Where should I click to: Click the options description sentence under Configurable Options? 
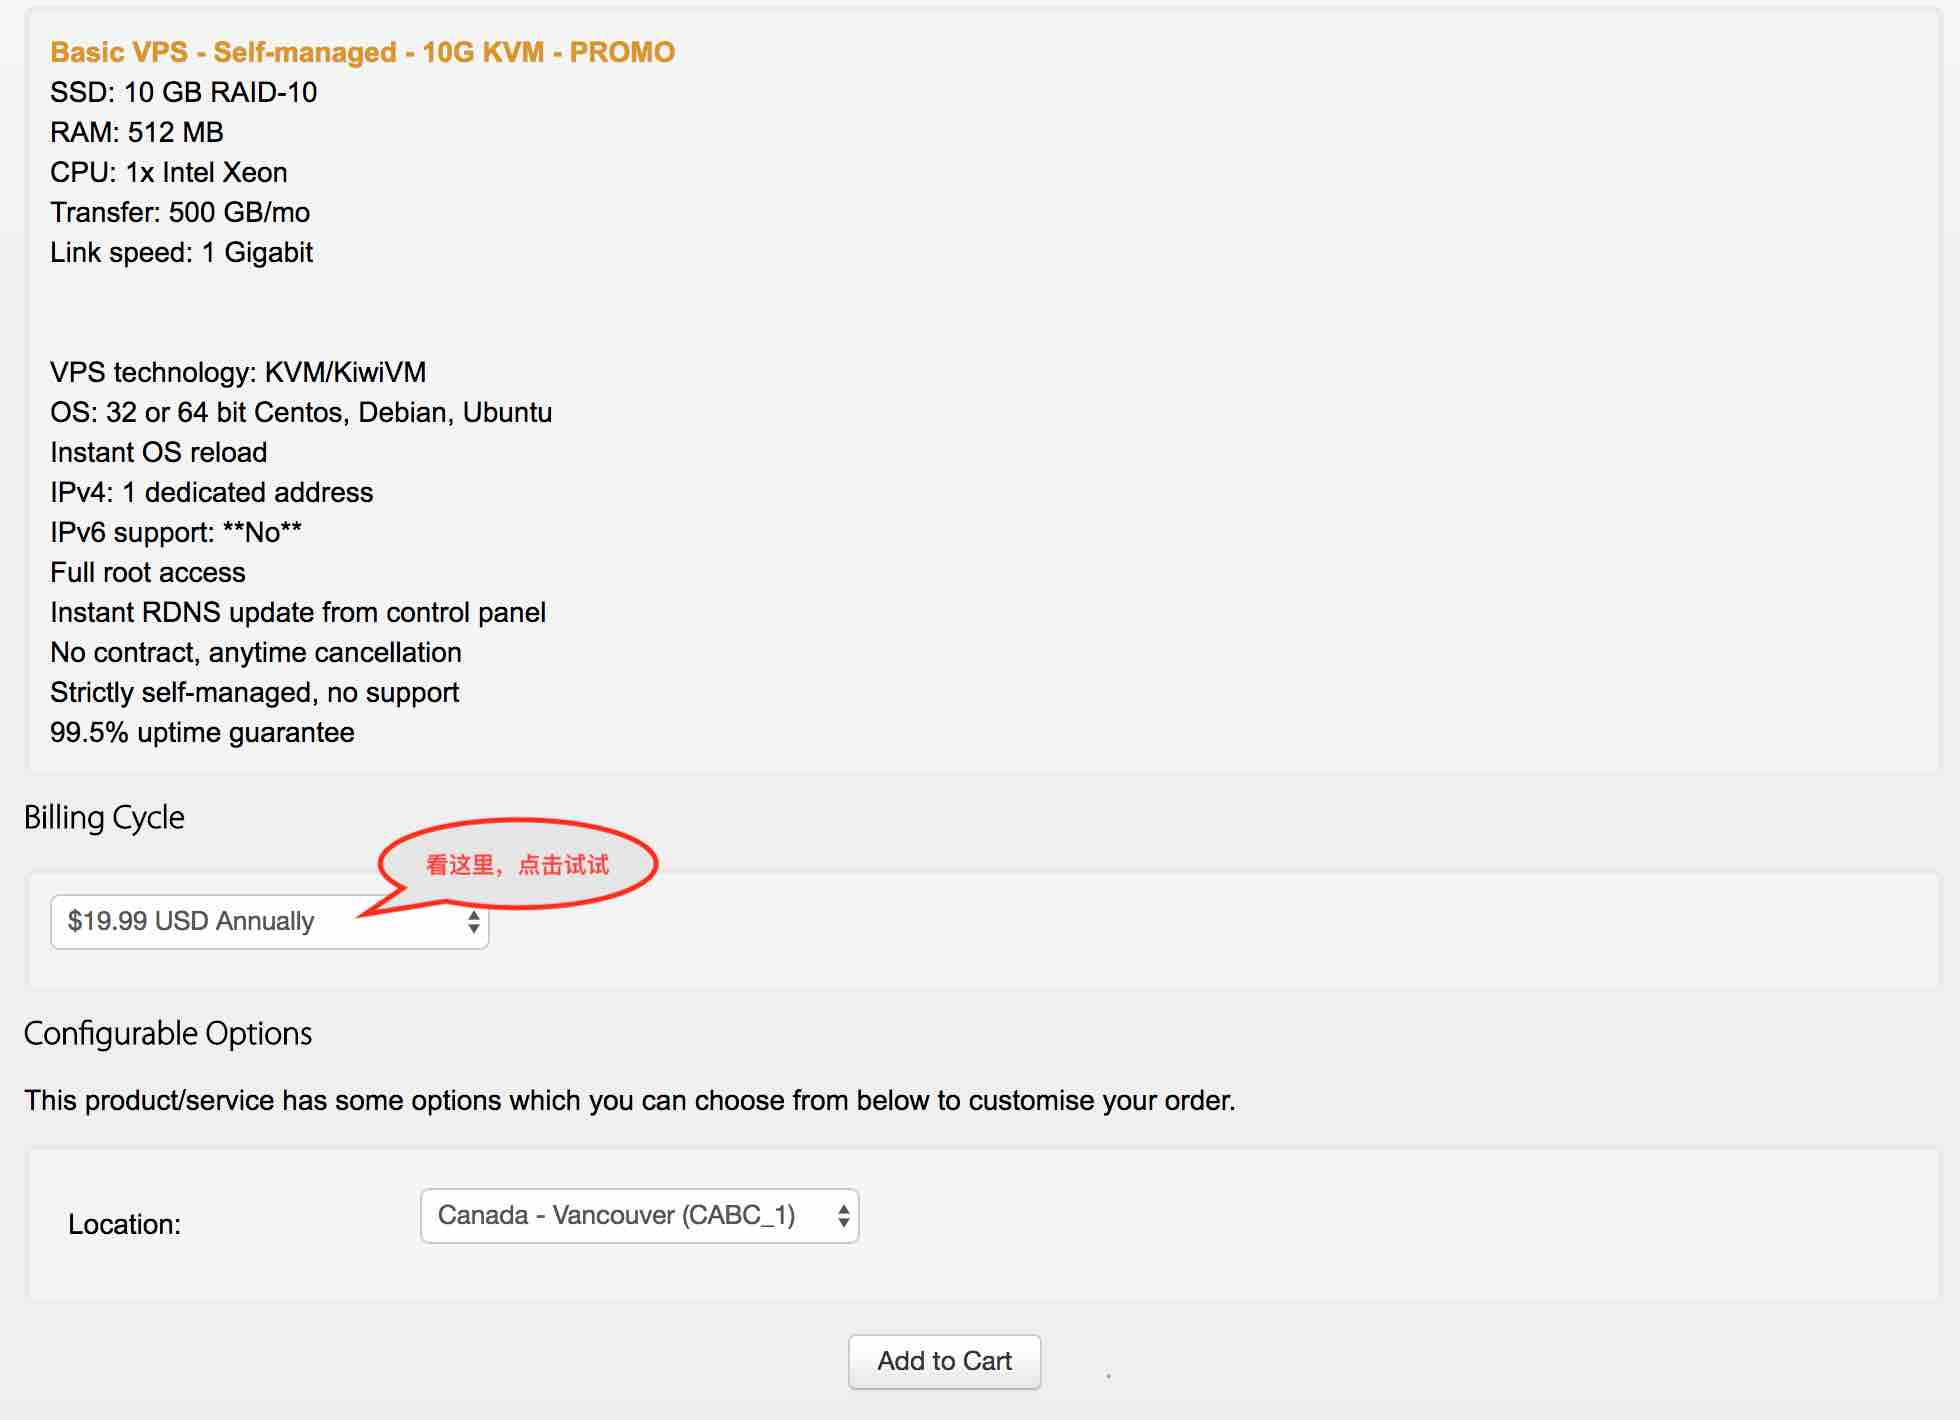(630, 1100)
